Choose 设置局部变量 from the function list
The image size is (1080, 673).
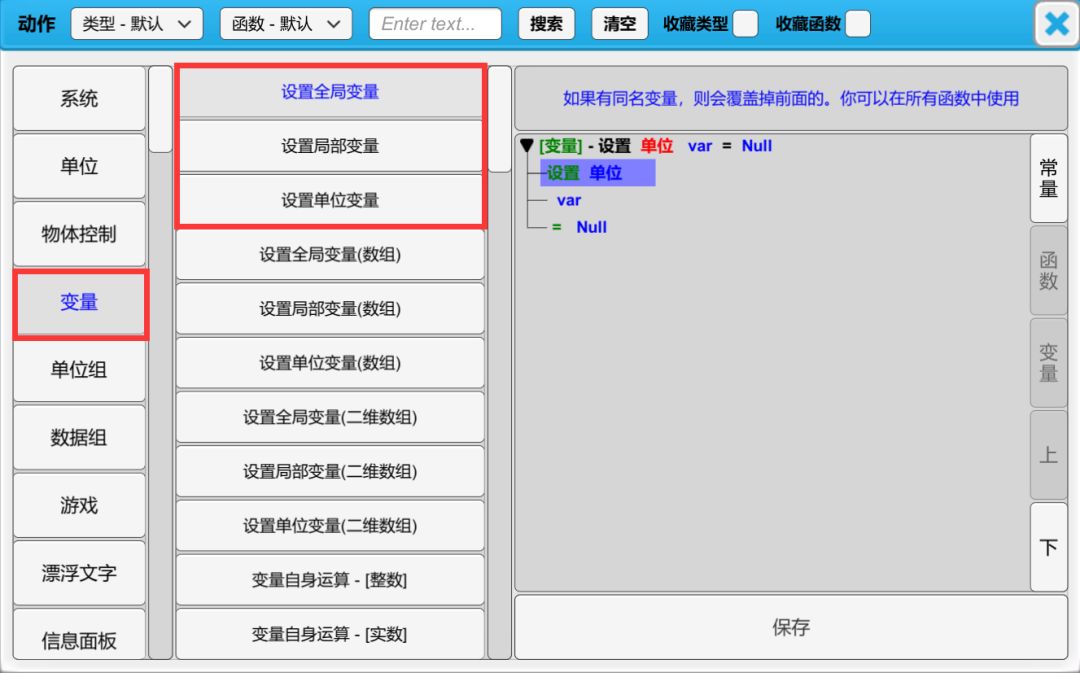tap(330, 146)
